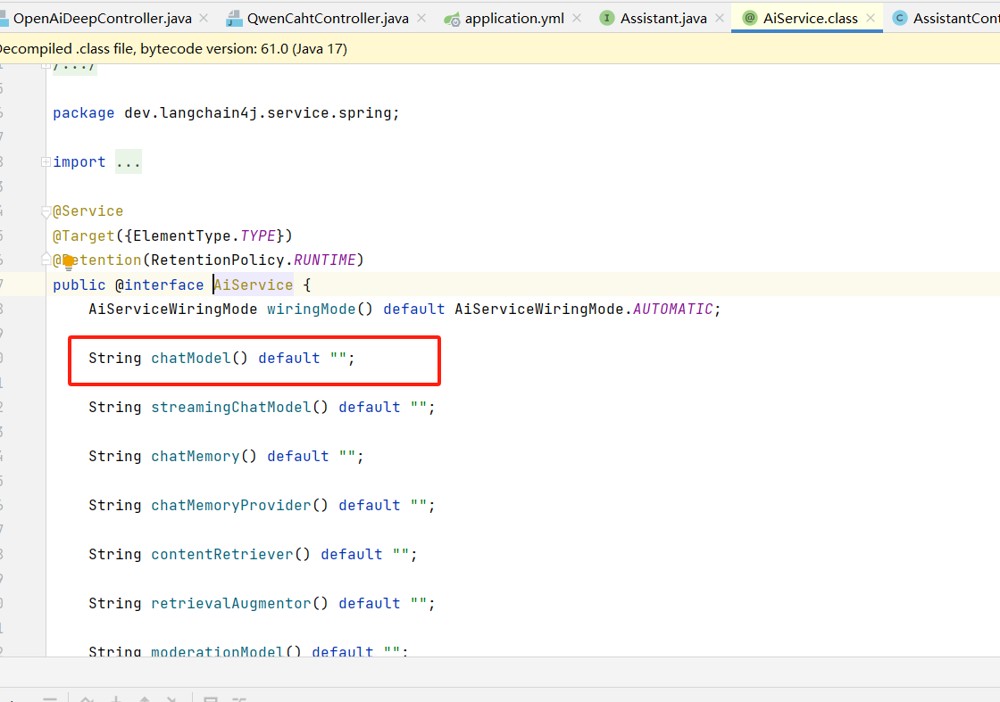Open the lightbulb intention actions
The image size is (1000, 702).
(x=68, y=262)
